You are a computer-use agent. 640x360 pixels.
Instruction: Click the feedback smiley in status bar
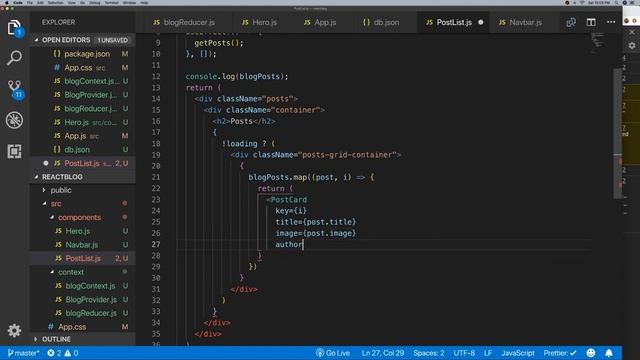pyautogui.click(x=591, y=353)
